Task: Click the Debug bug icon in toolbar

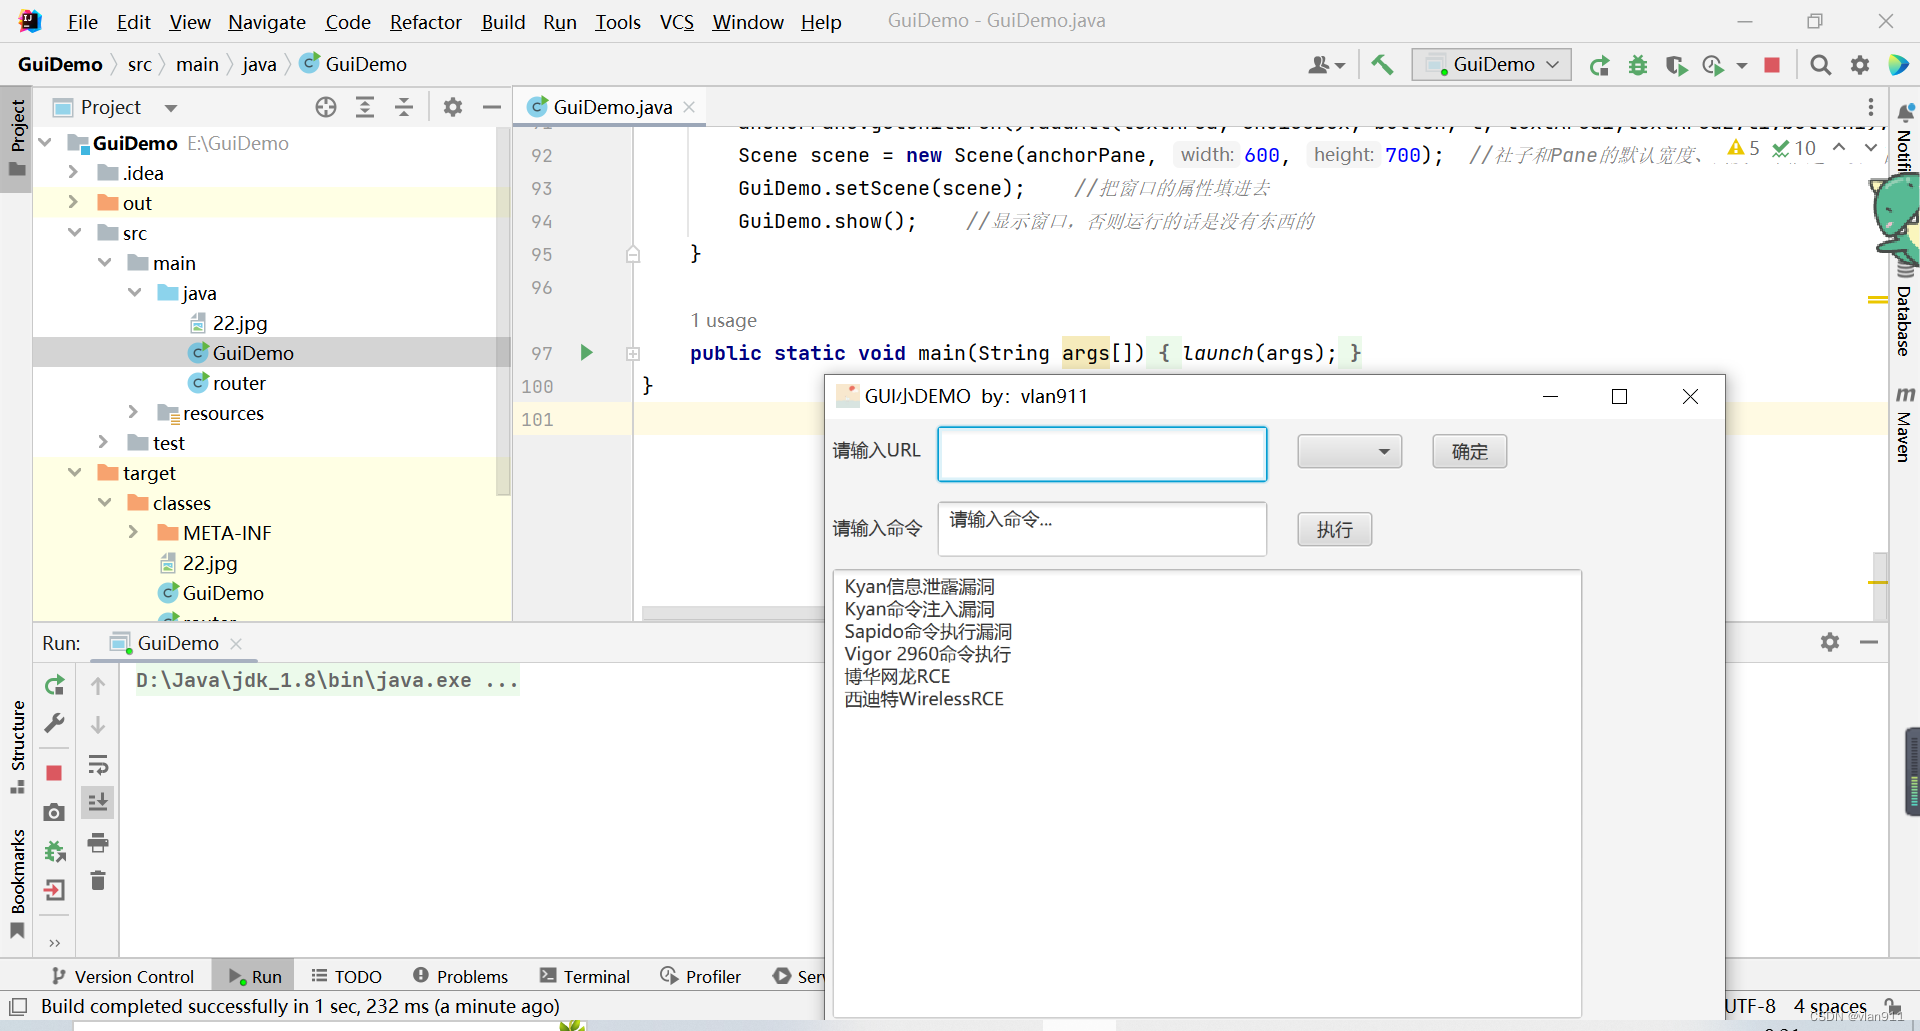Action: [x=1638, y=65]
